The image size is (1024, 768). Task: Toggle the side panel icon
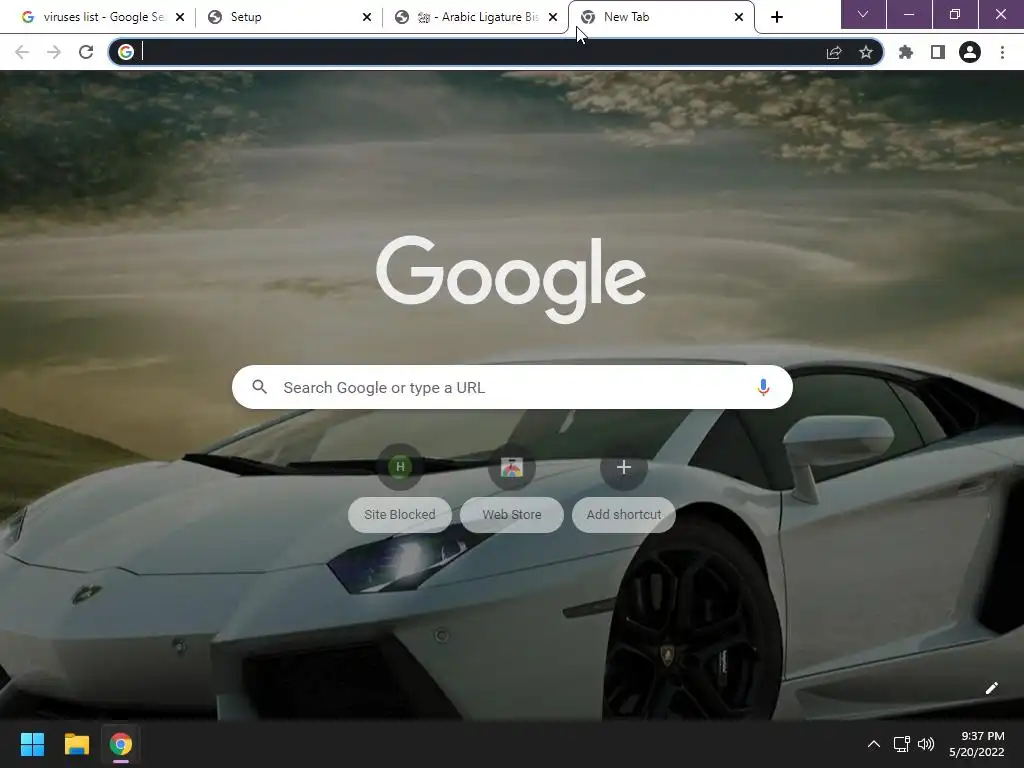(938, 52)
